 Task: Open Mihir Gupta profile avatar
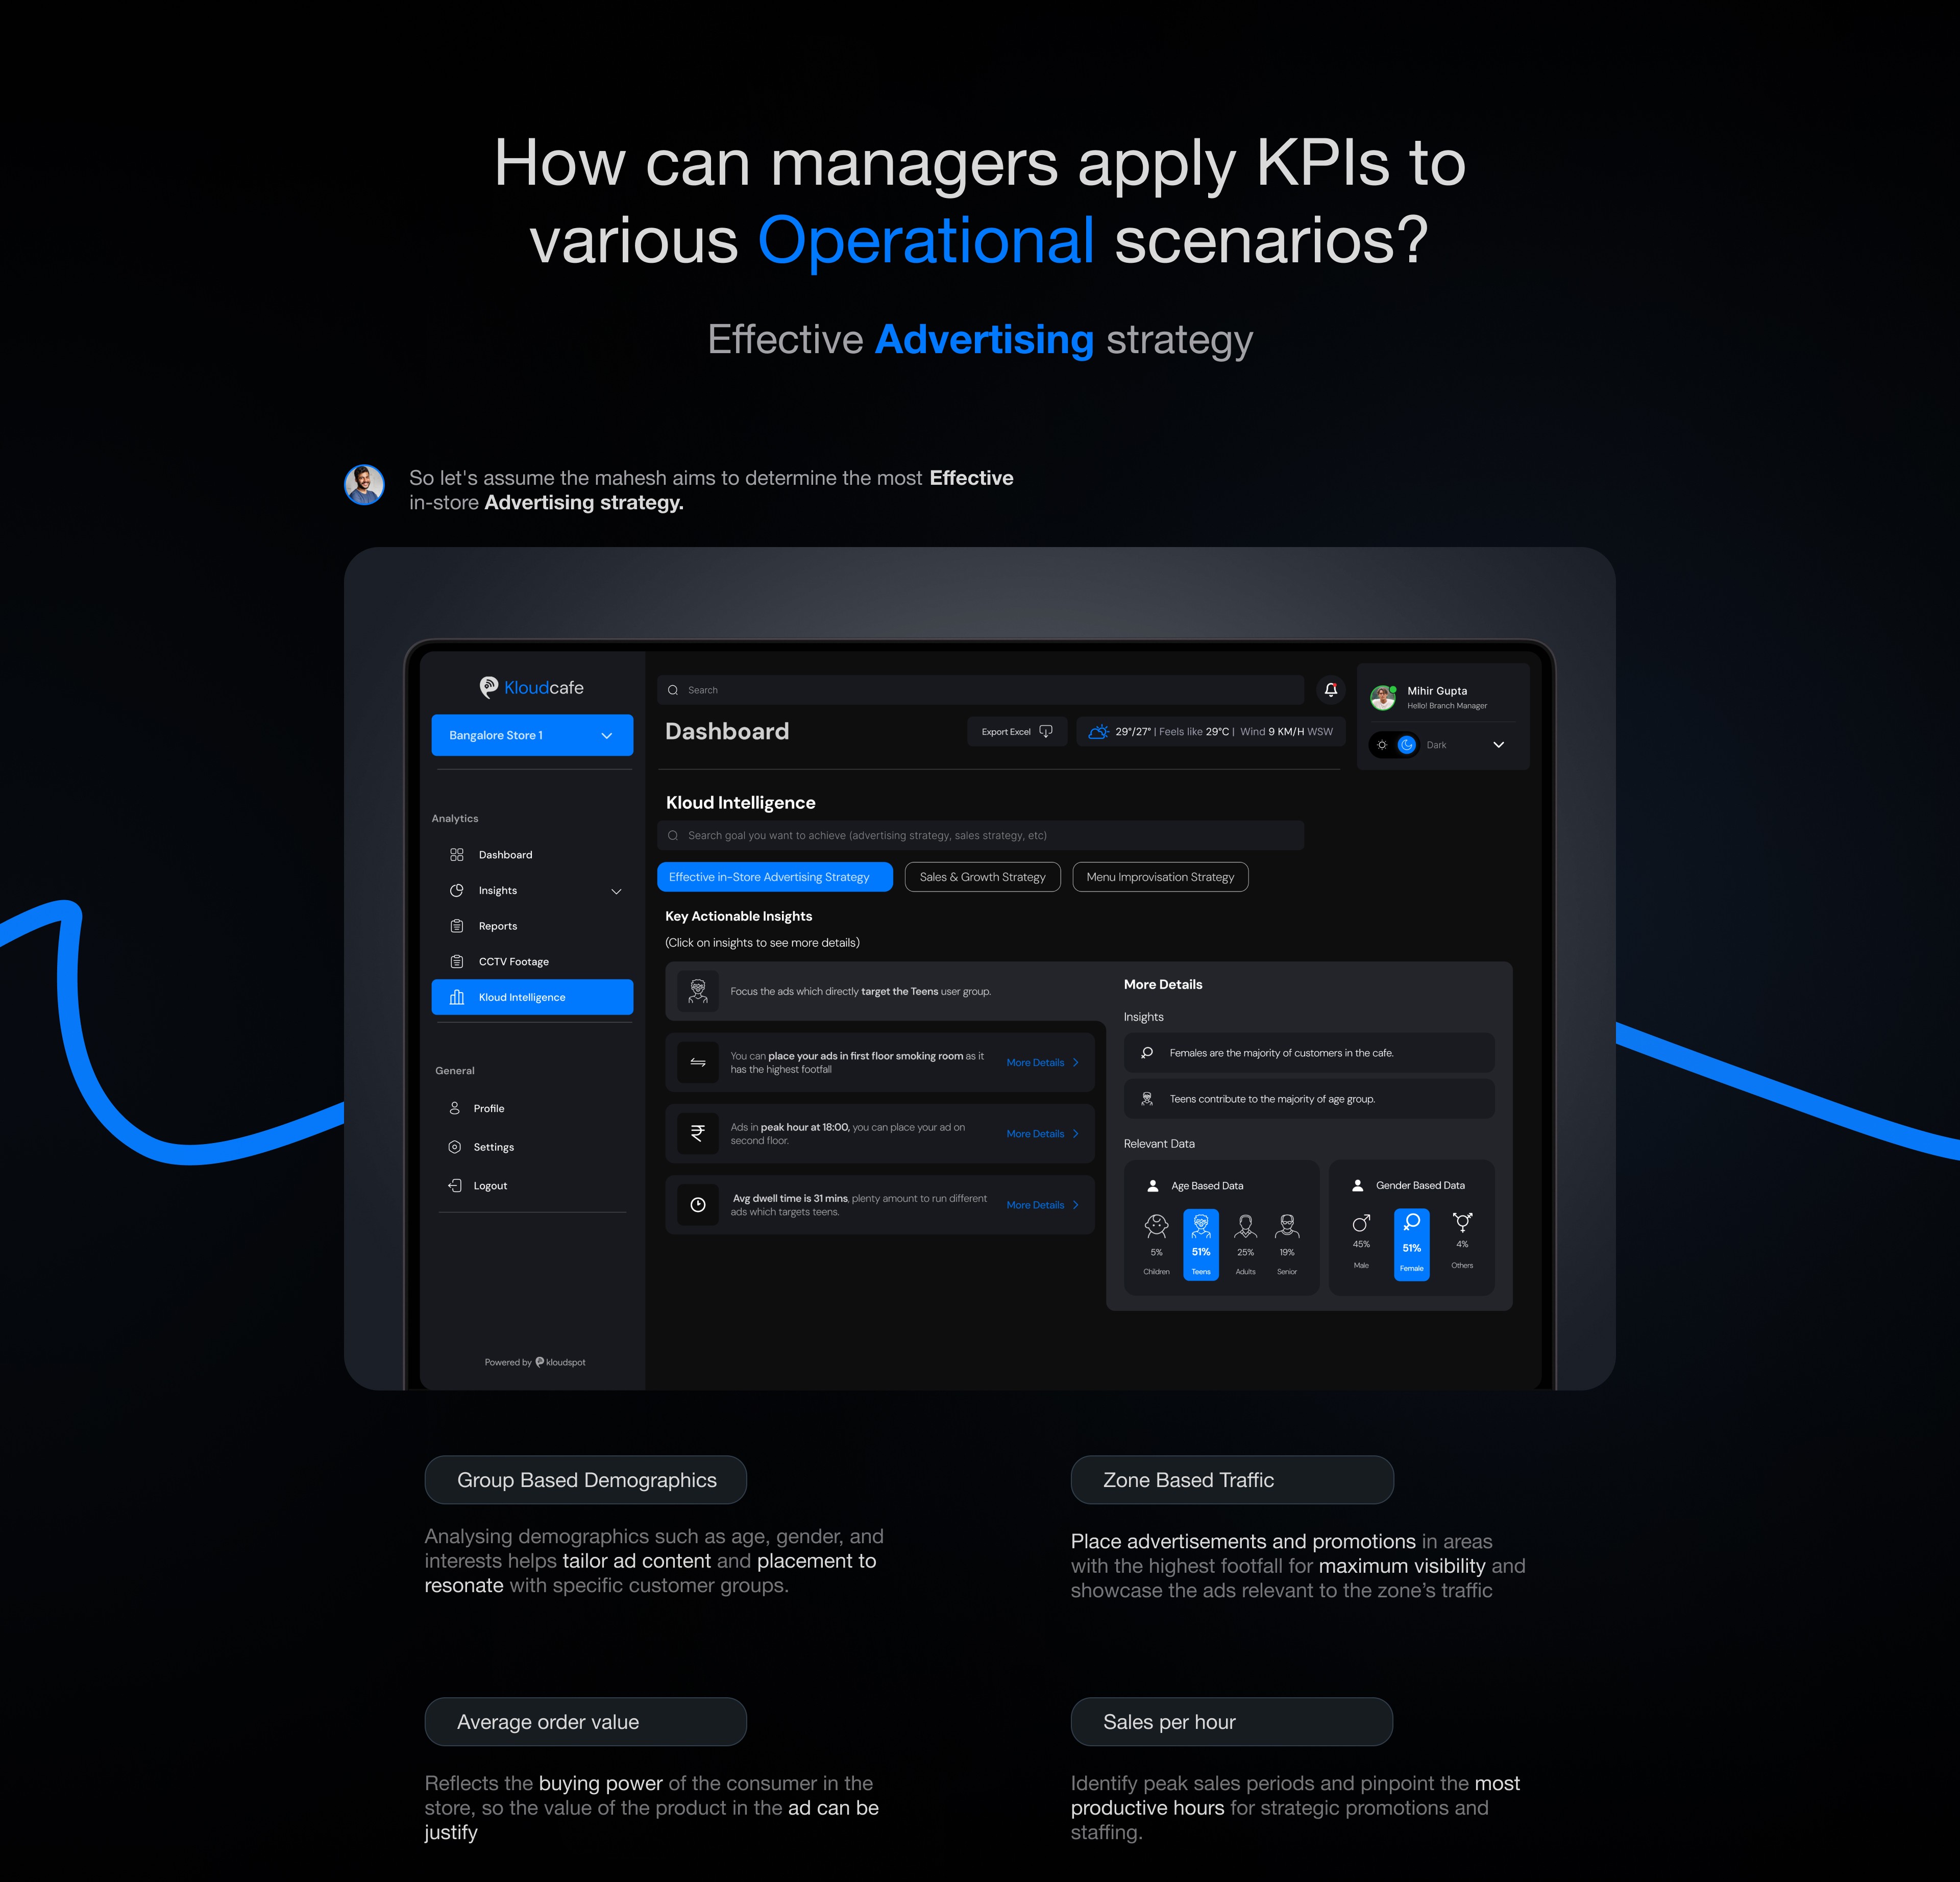click(1383, 697)
